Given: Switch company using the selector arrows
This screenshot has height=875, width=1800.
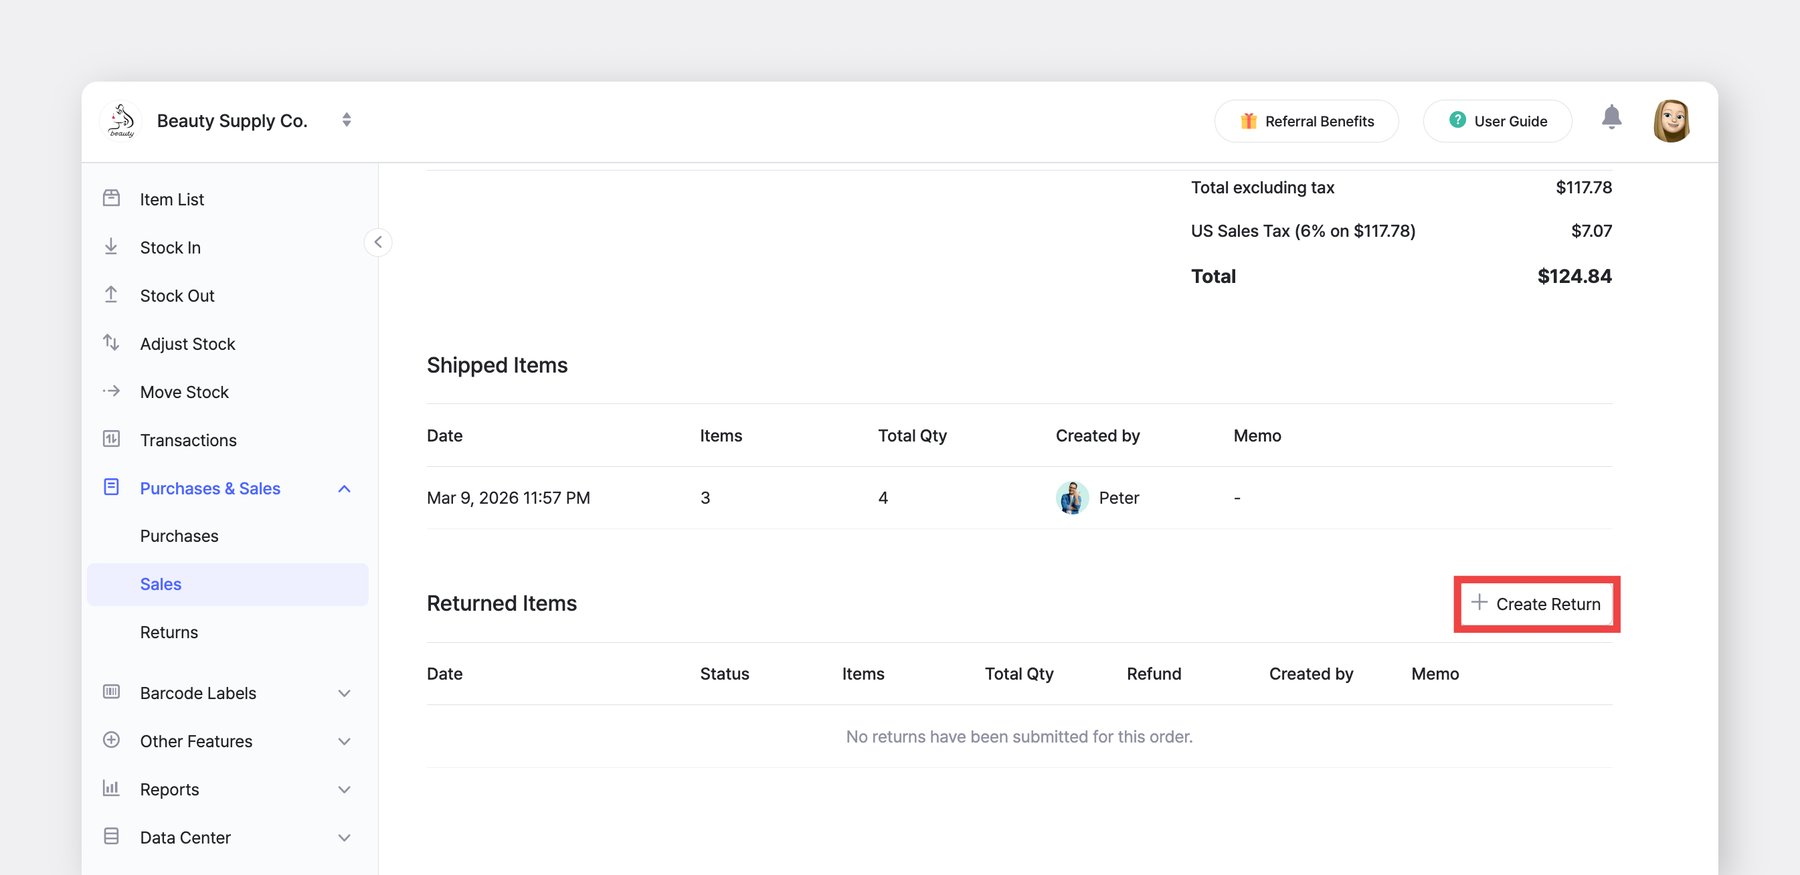Looking at the screenshot, I should (346, 120).
